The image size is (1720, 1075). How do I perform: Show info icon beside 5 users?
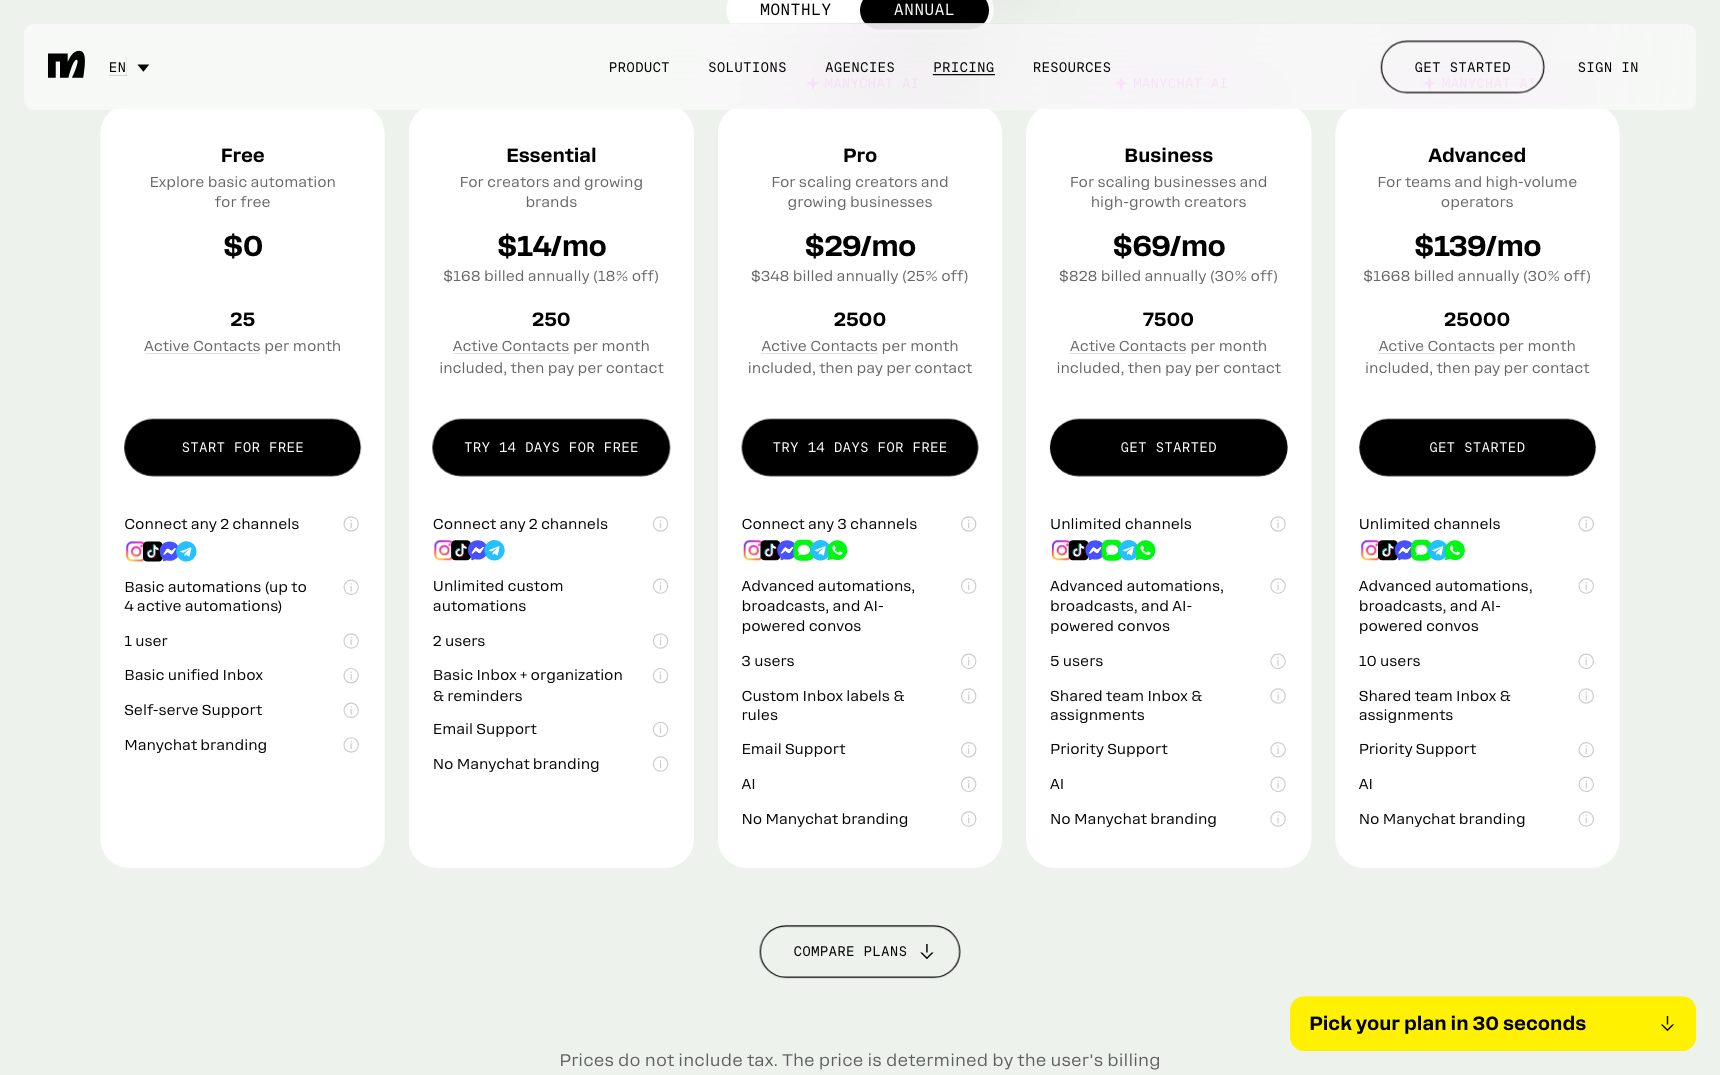click(x=1278, y=661)
